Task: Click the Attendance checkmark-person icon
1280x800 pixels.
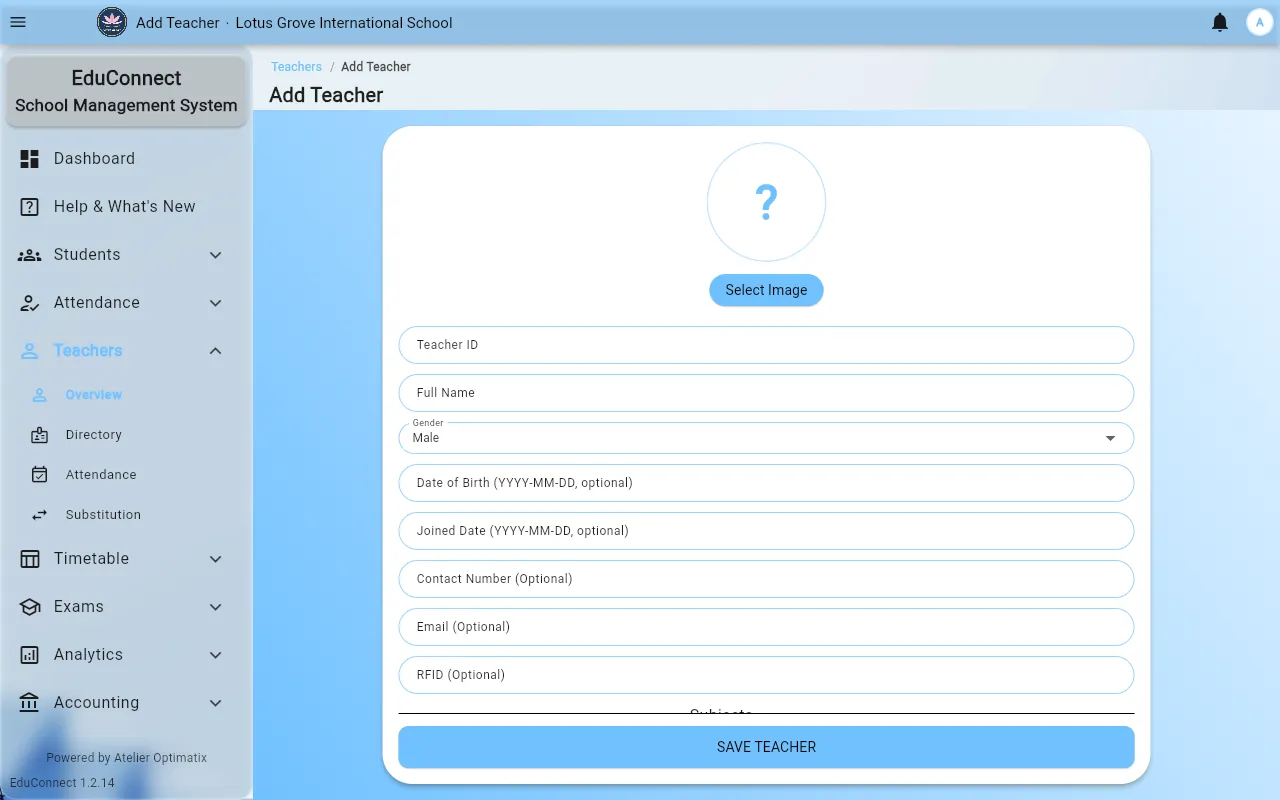Action: [30, 302]
